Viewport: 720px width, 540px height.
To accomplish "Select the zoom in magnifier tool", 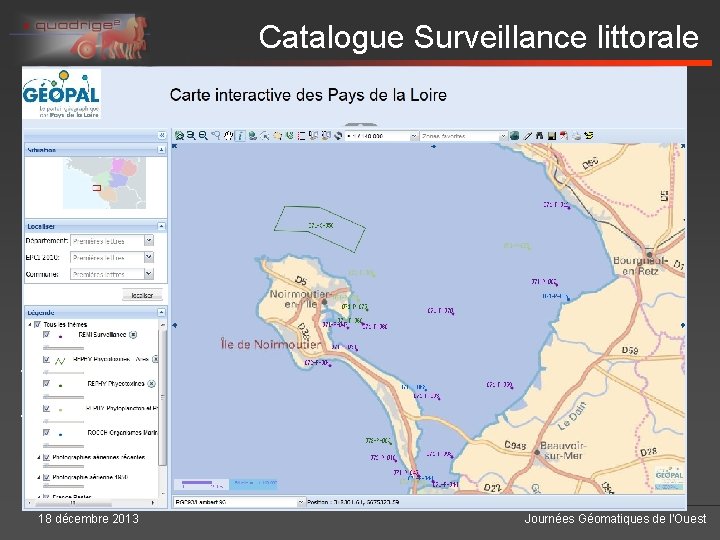I will click(191, 136).
